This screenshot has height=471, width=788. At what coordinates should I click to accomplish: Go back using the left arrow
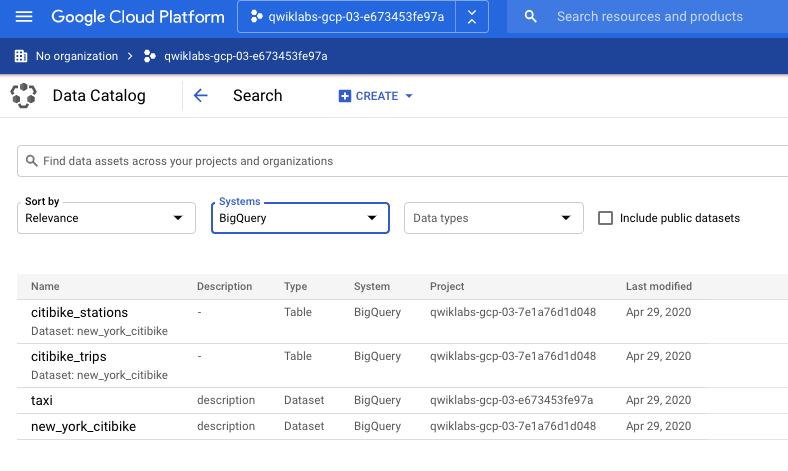click(x=201, y=96)
